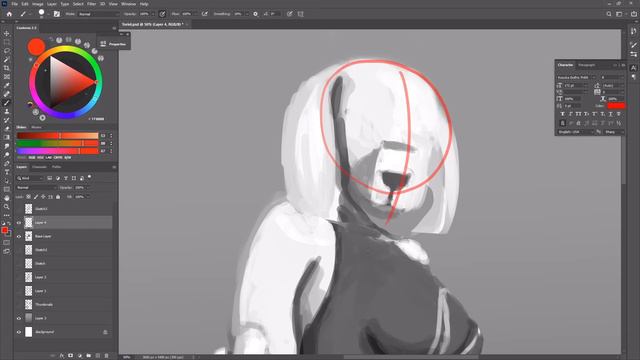Enable airbrush build-up effects
The width and height of the screenshot is (640, 360).
tap(205, 14)
